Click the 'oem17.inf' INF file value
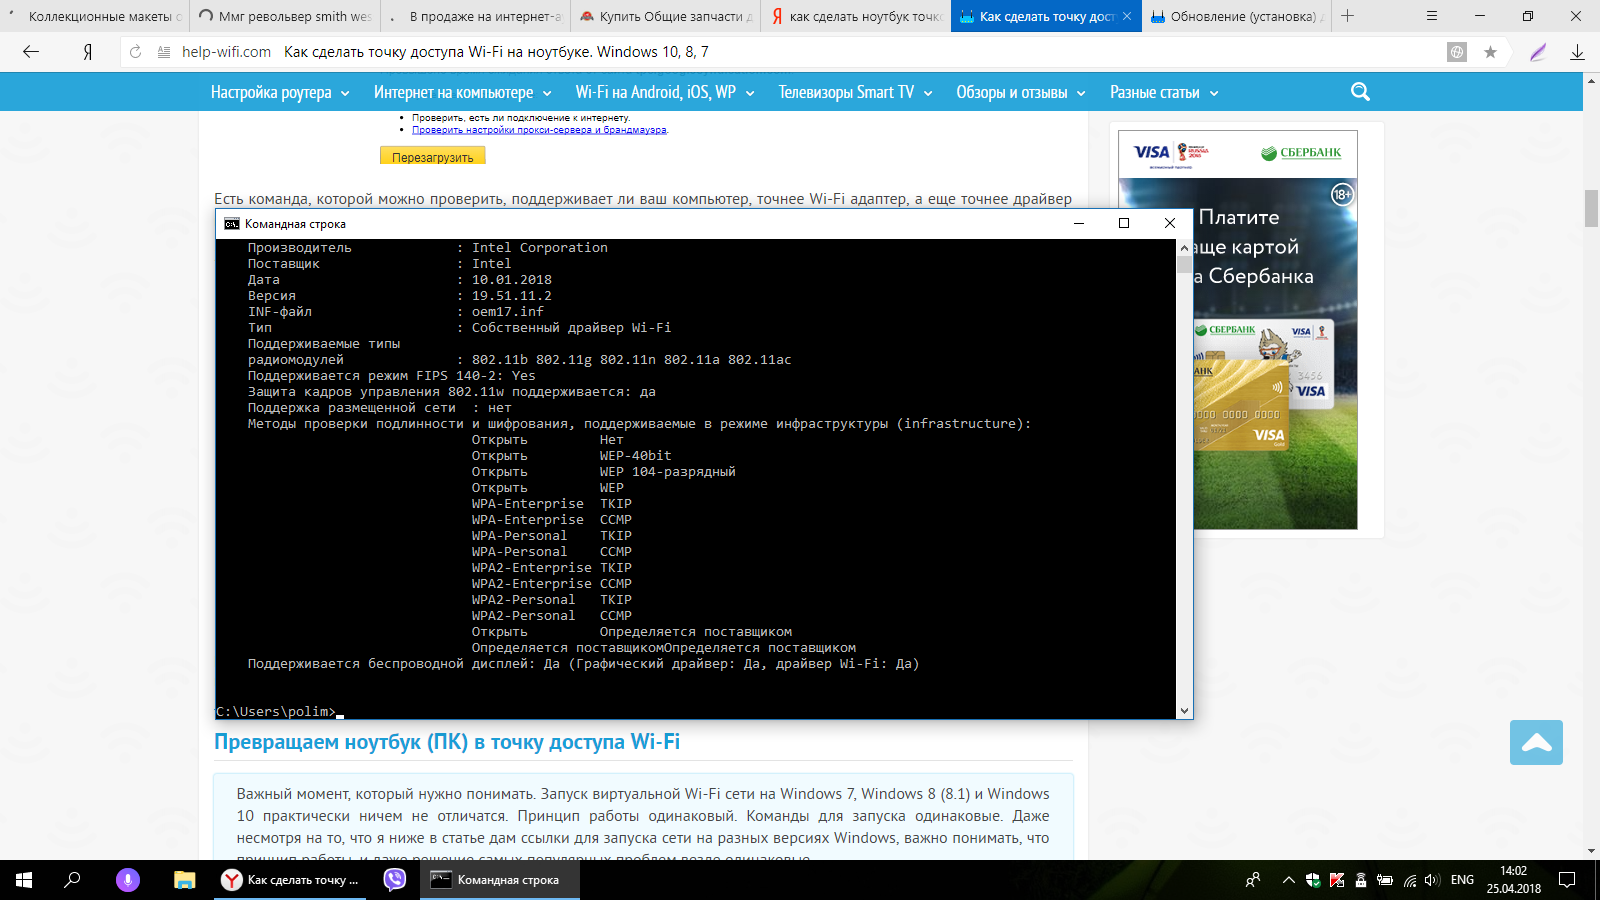The width and height of the screenshot is (1600, 900). pos(508,312)
